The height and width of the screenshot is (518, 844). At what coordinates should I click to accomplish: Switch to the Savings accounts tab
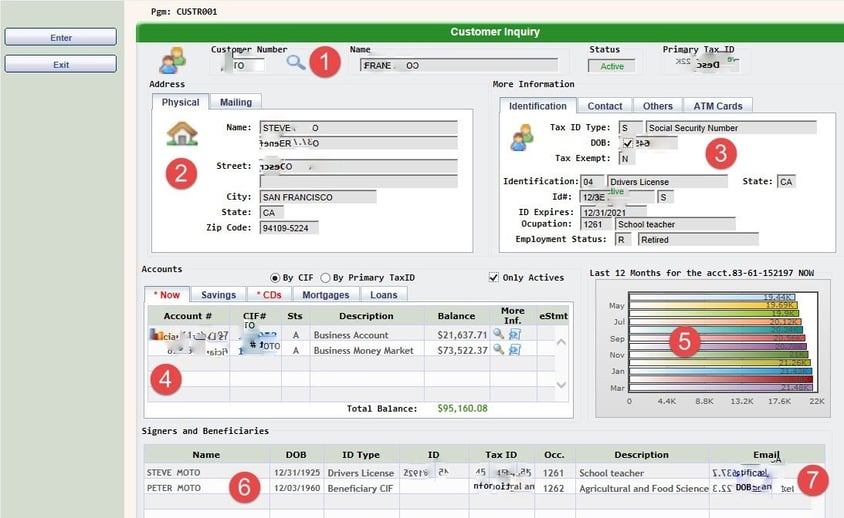[x=218, y=295]
